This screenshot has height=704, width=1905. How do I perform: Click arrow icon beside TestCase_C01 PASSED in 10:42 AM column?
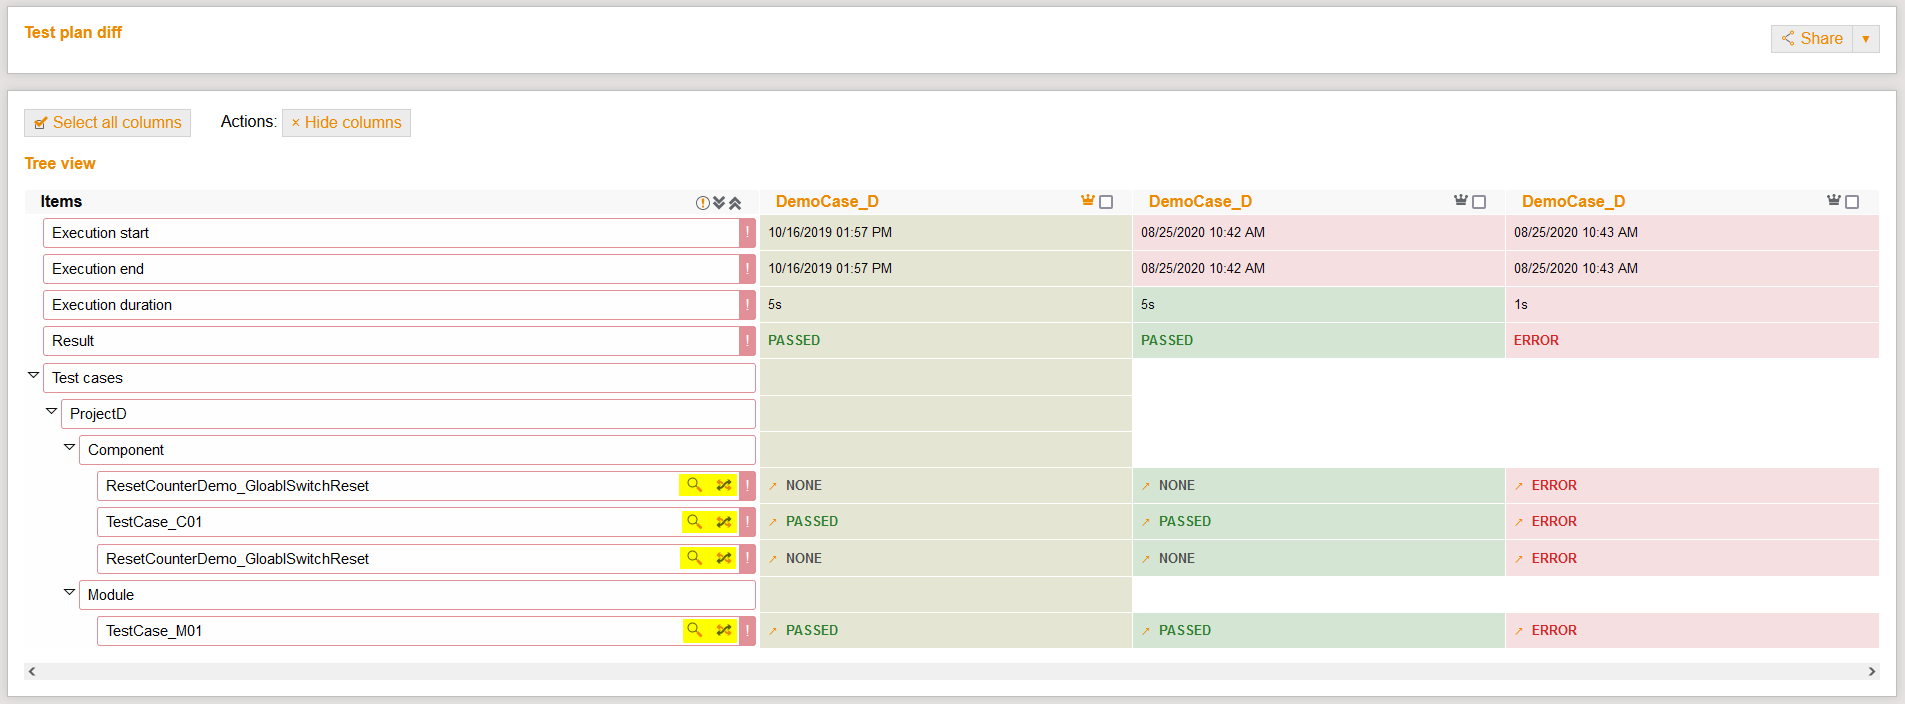[1146, 522]
